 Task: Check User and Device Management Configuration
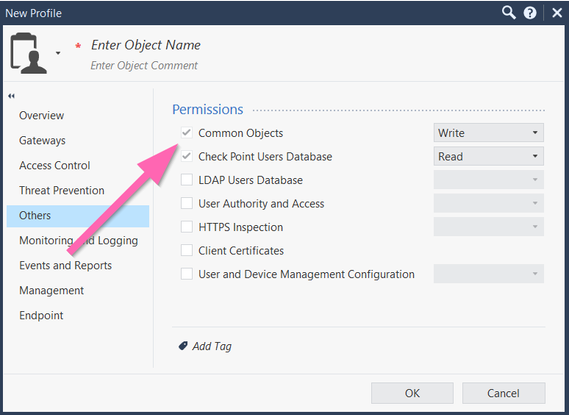[x=187, y=274]
